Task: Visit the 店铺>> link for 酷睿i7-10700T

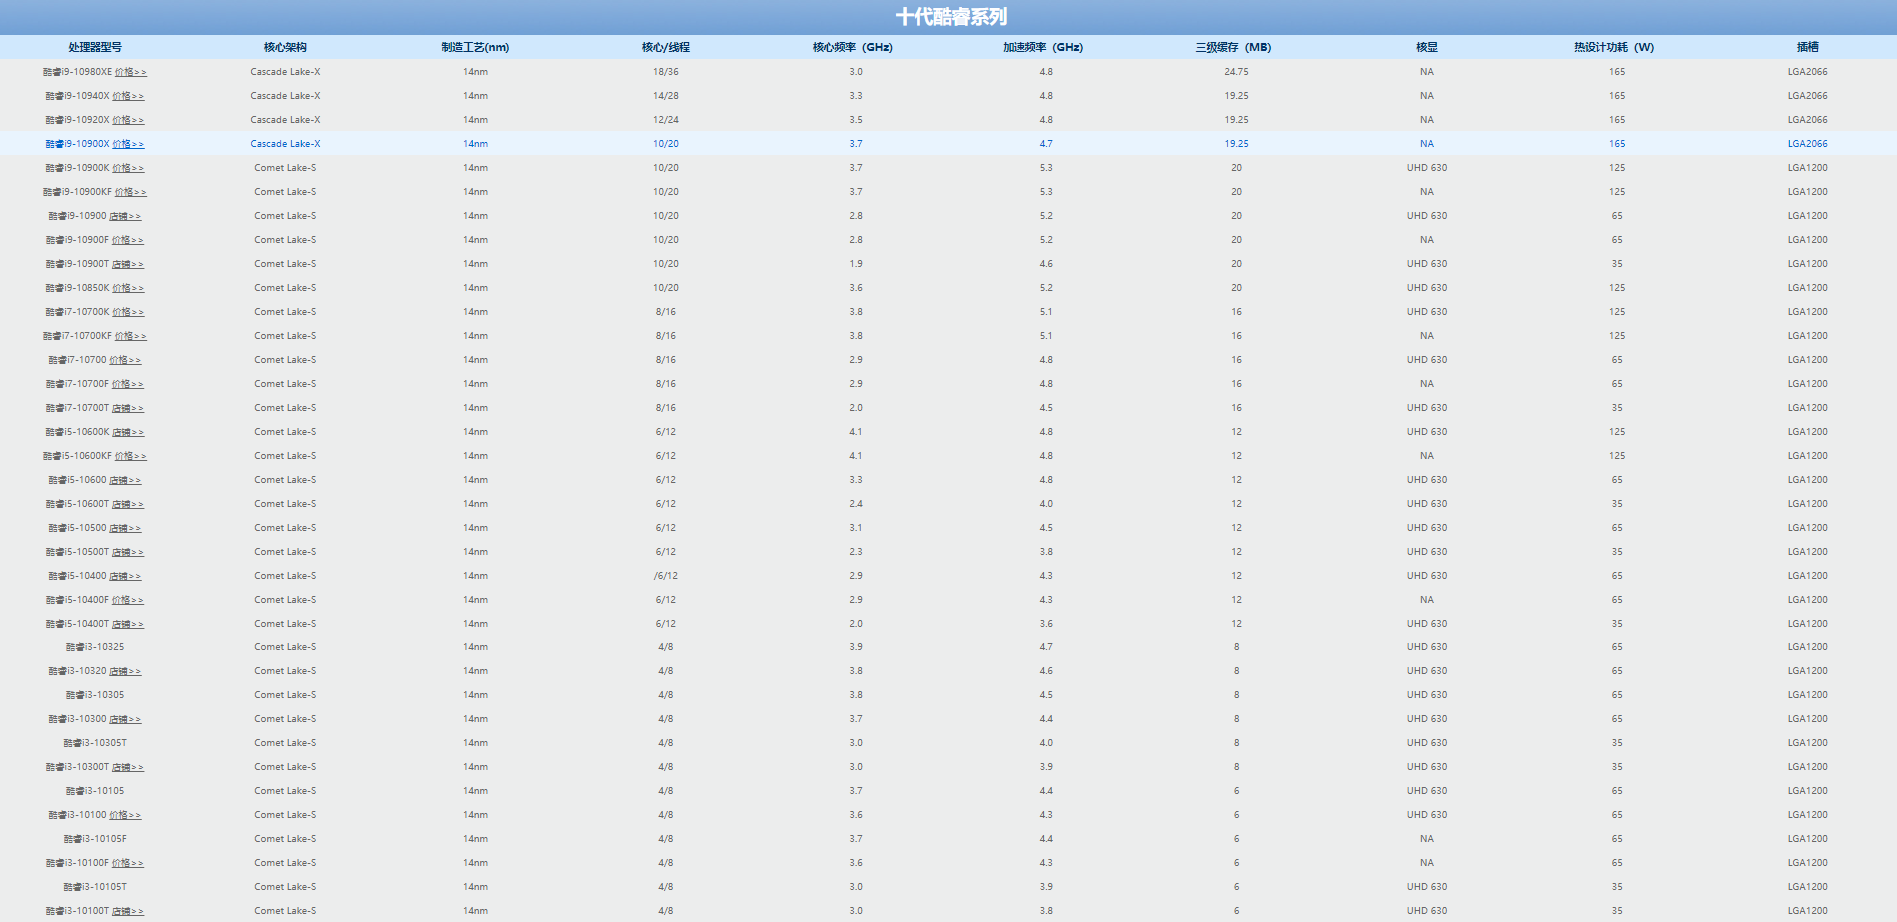Action: 128,408
